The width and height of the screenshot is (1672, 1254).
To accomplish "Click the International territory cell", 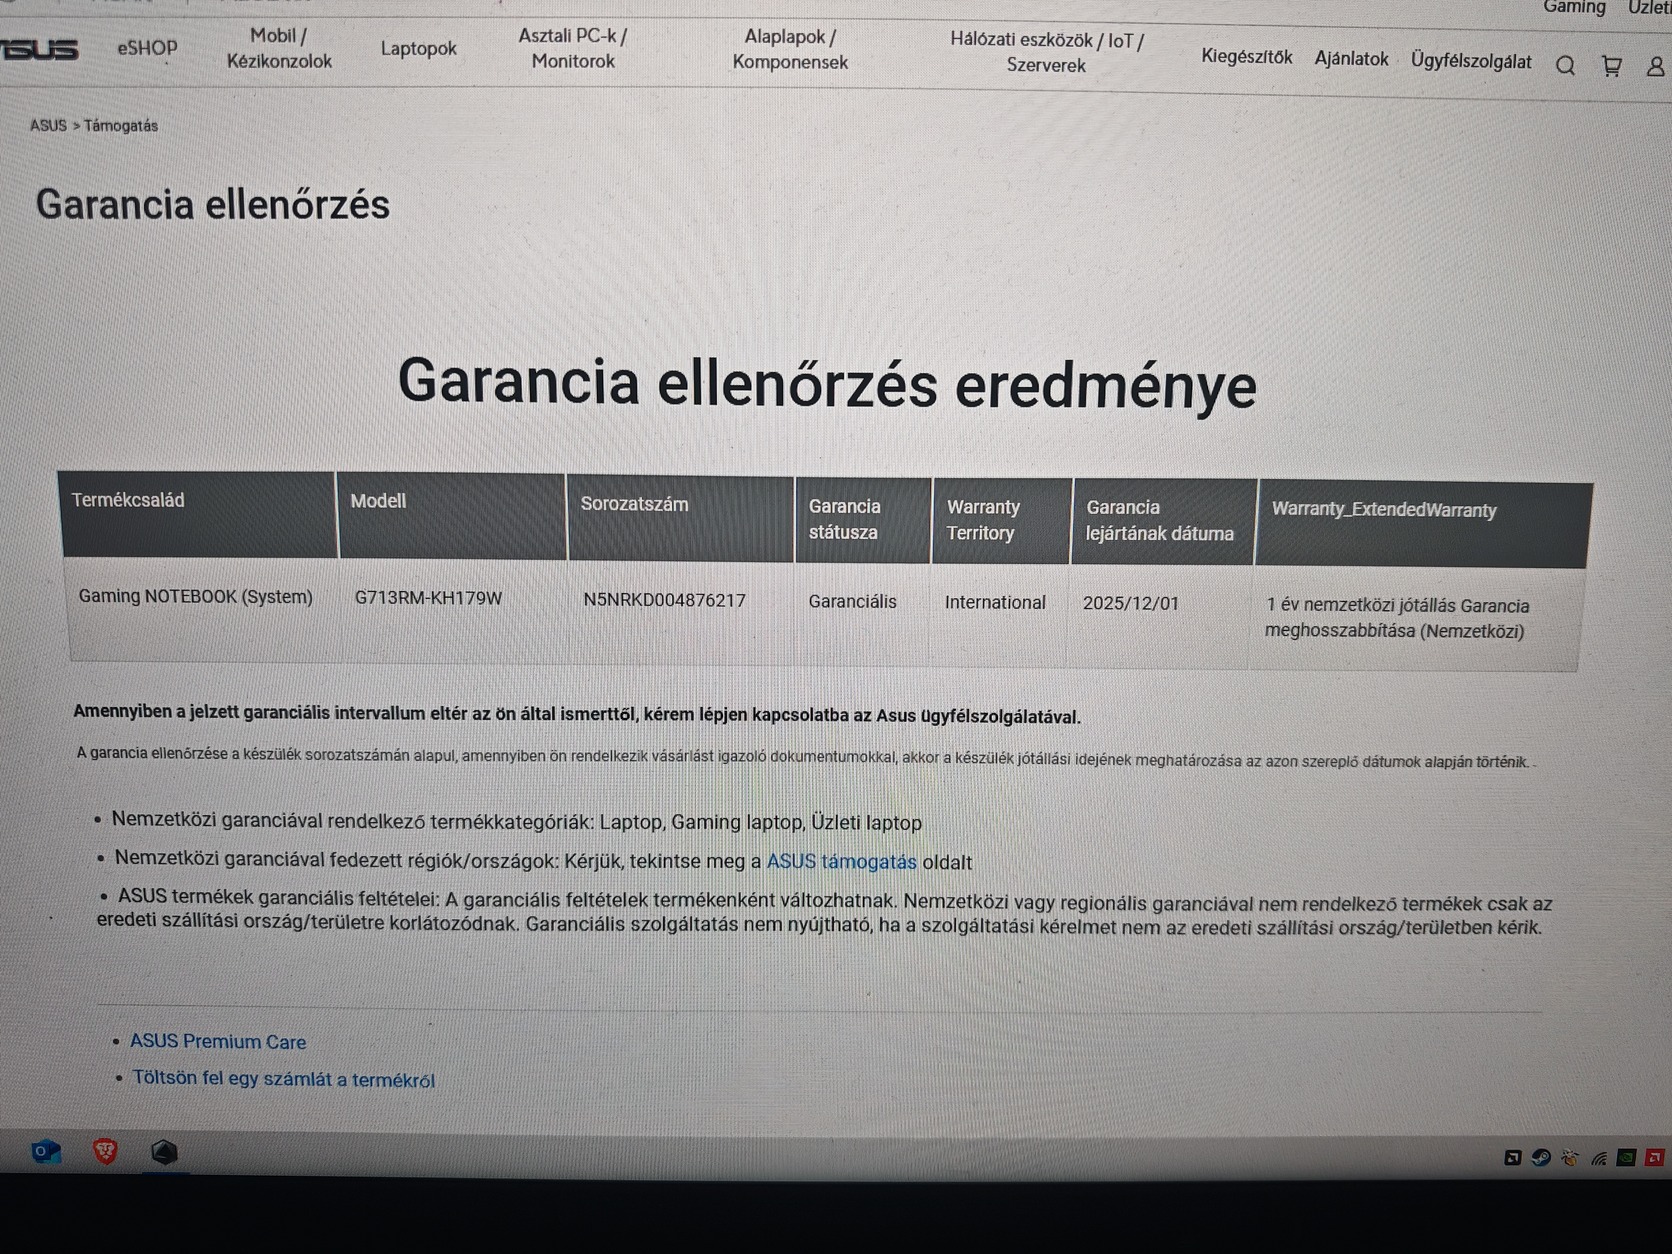I will coord(995,602).
